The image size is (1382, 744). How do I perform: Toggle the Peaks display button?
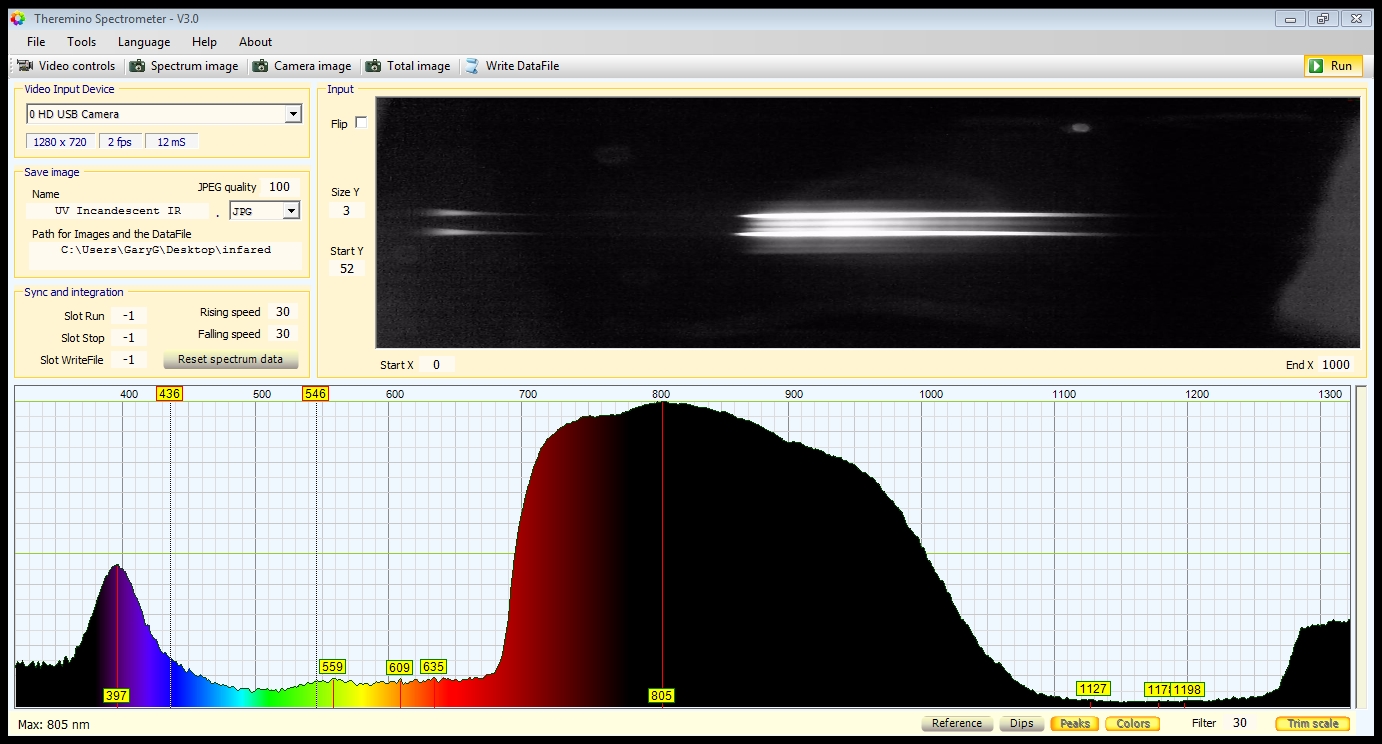pos(1074,723)
